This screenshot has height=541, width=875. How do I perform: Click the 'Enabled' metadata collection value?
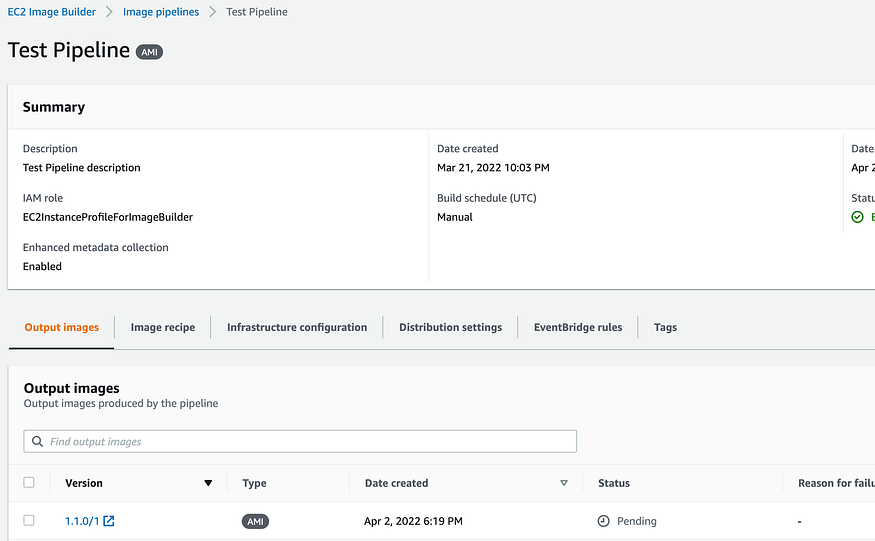pyautogui.click(x=42, y=266)
